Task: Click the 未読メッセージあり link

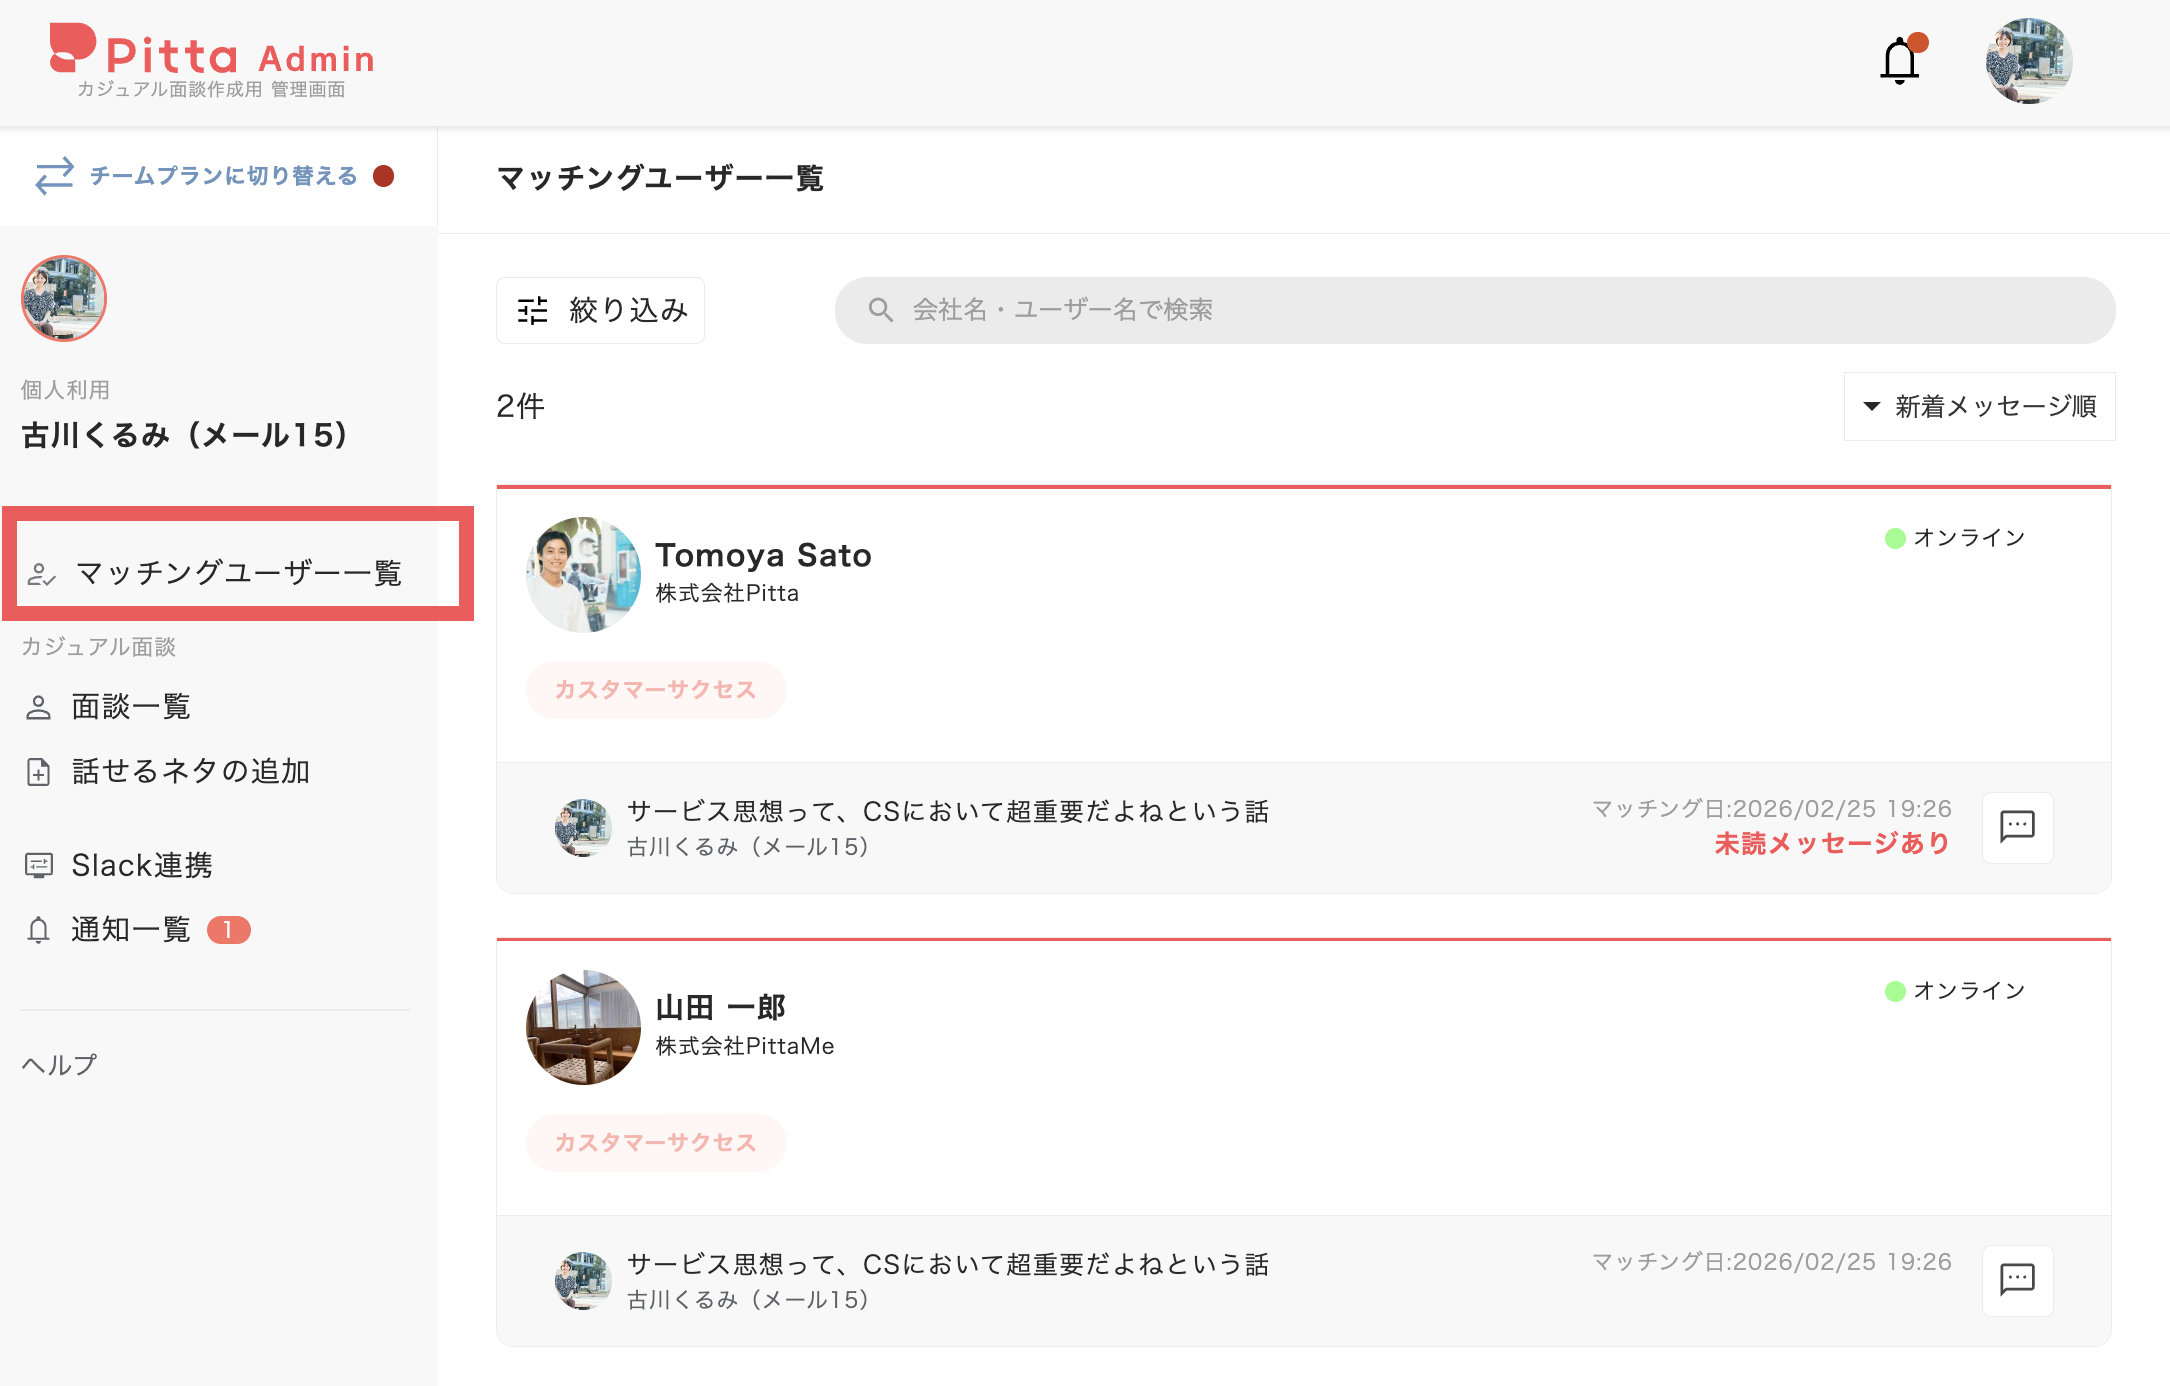Action: (1831, 843)
